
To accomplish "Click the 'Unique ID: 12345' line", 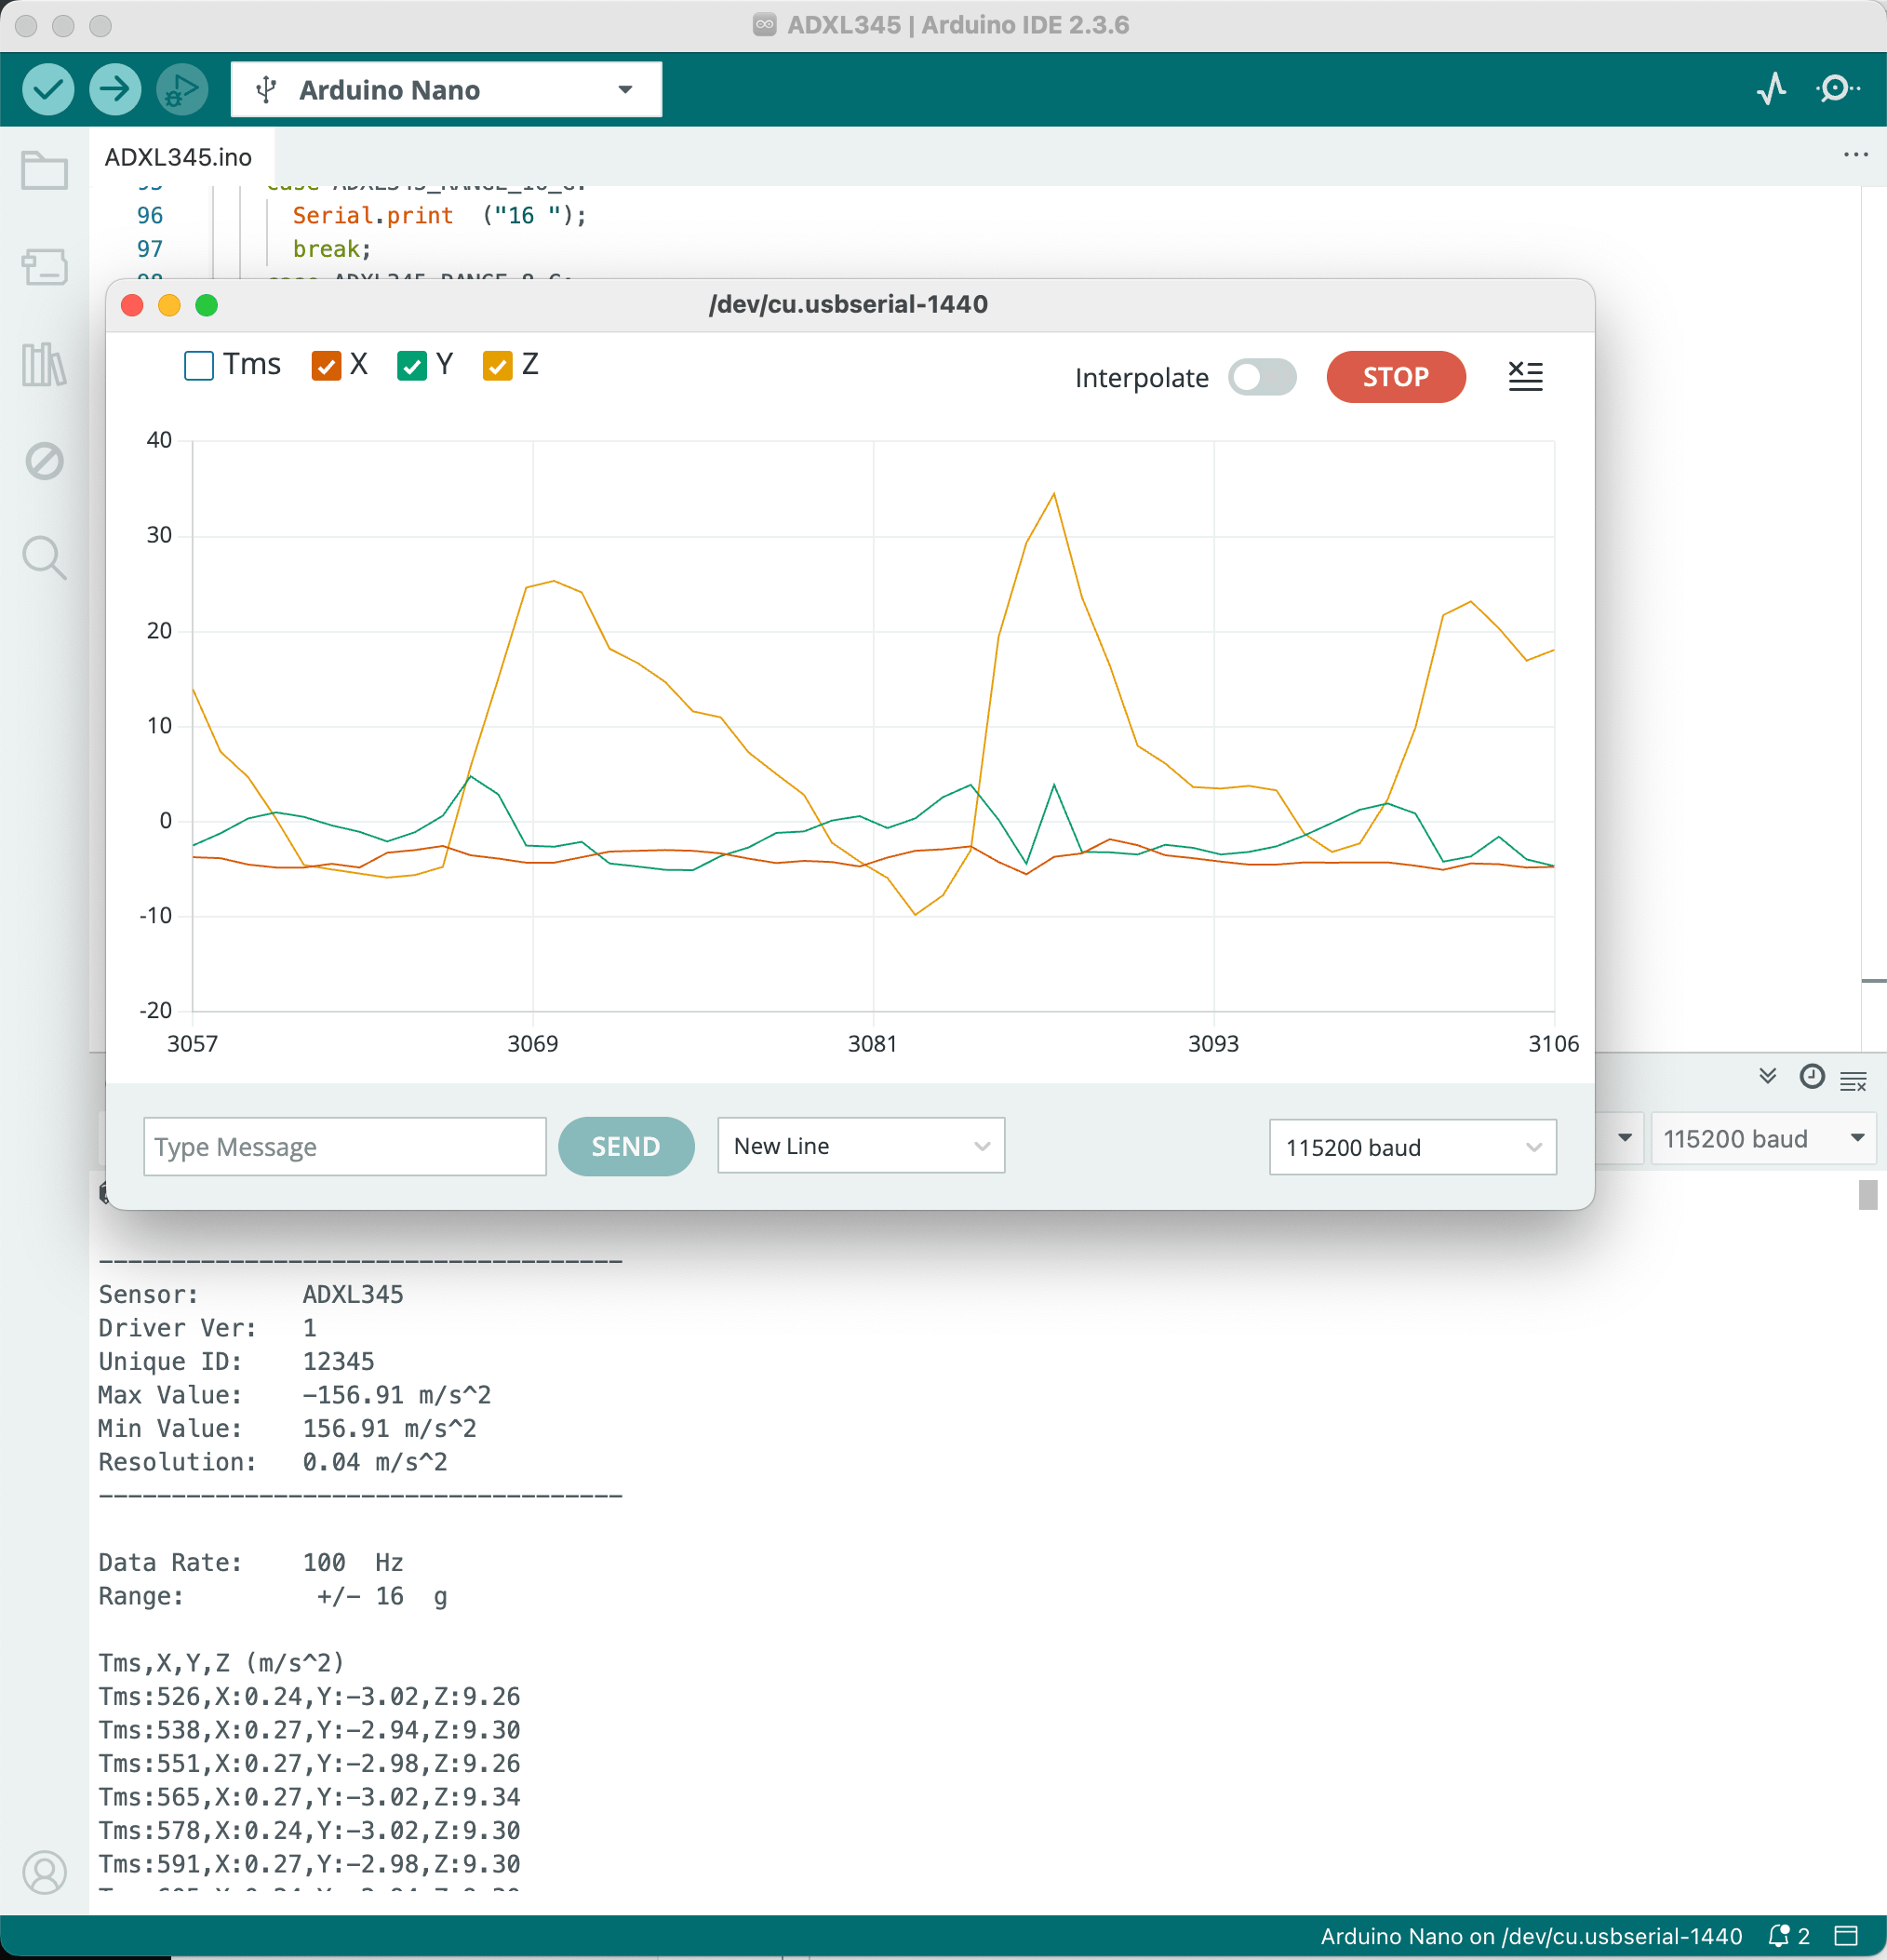I will click(x=236, y=1362).
